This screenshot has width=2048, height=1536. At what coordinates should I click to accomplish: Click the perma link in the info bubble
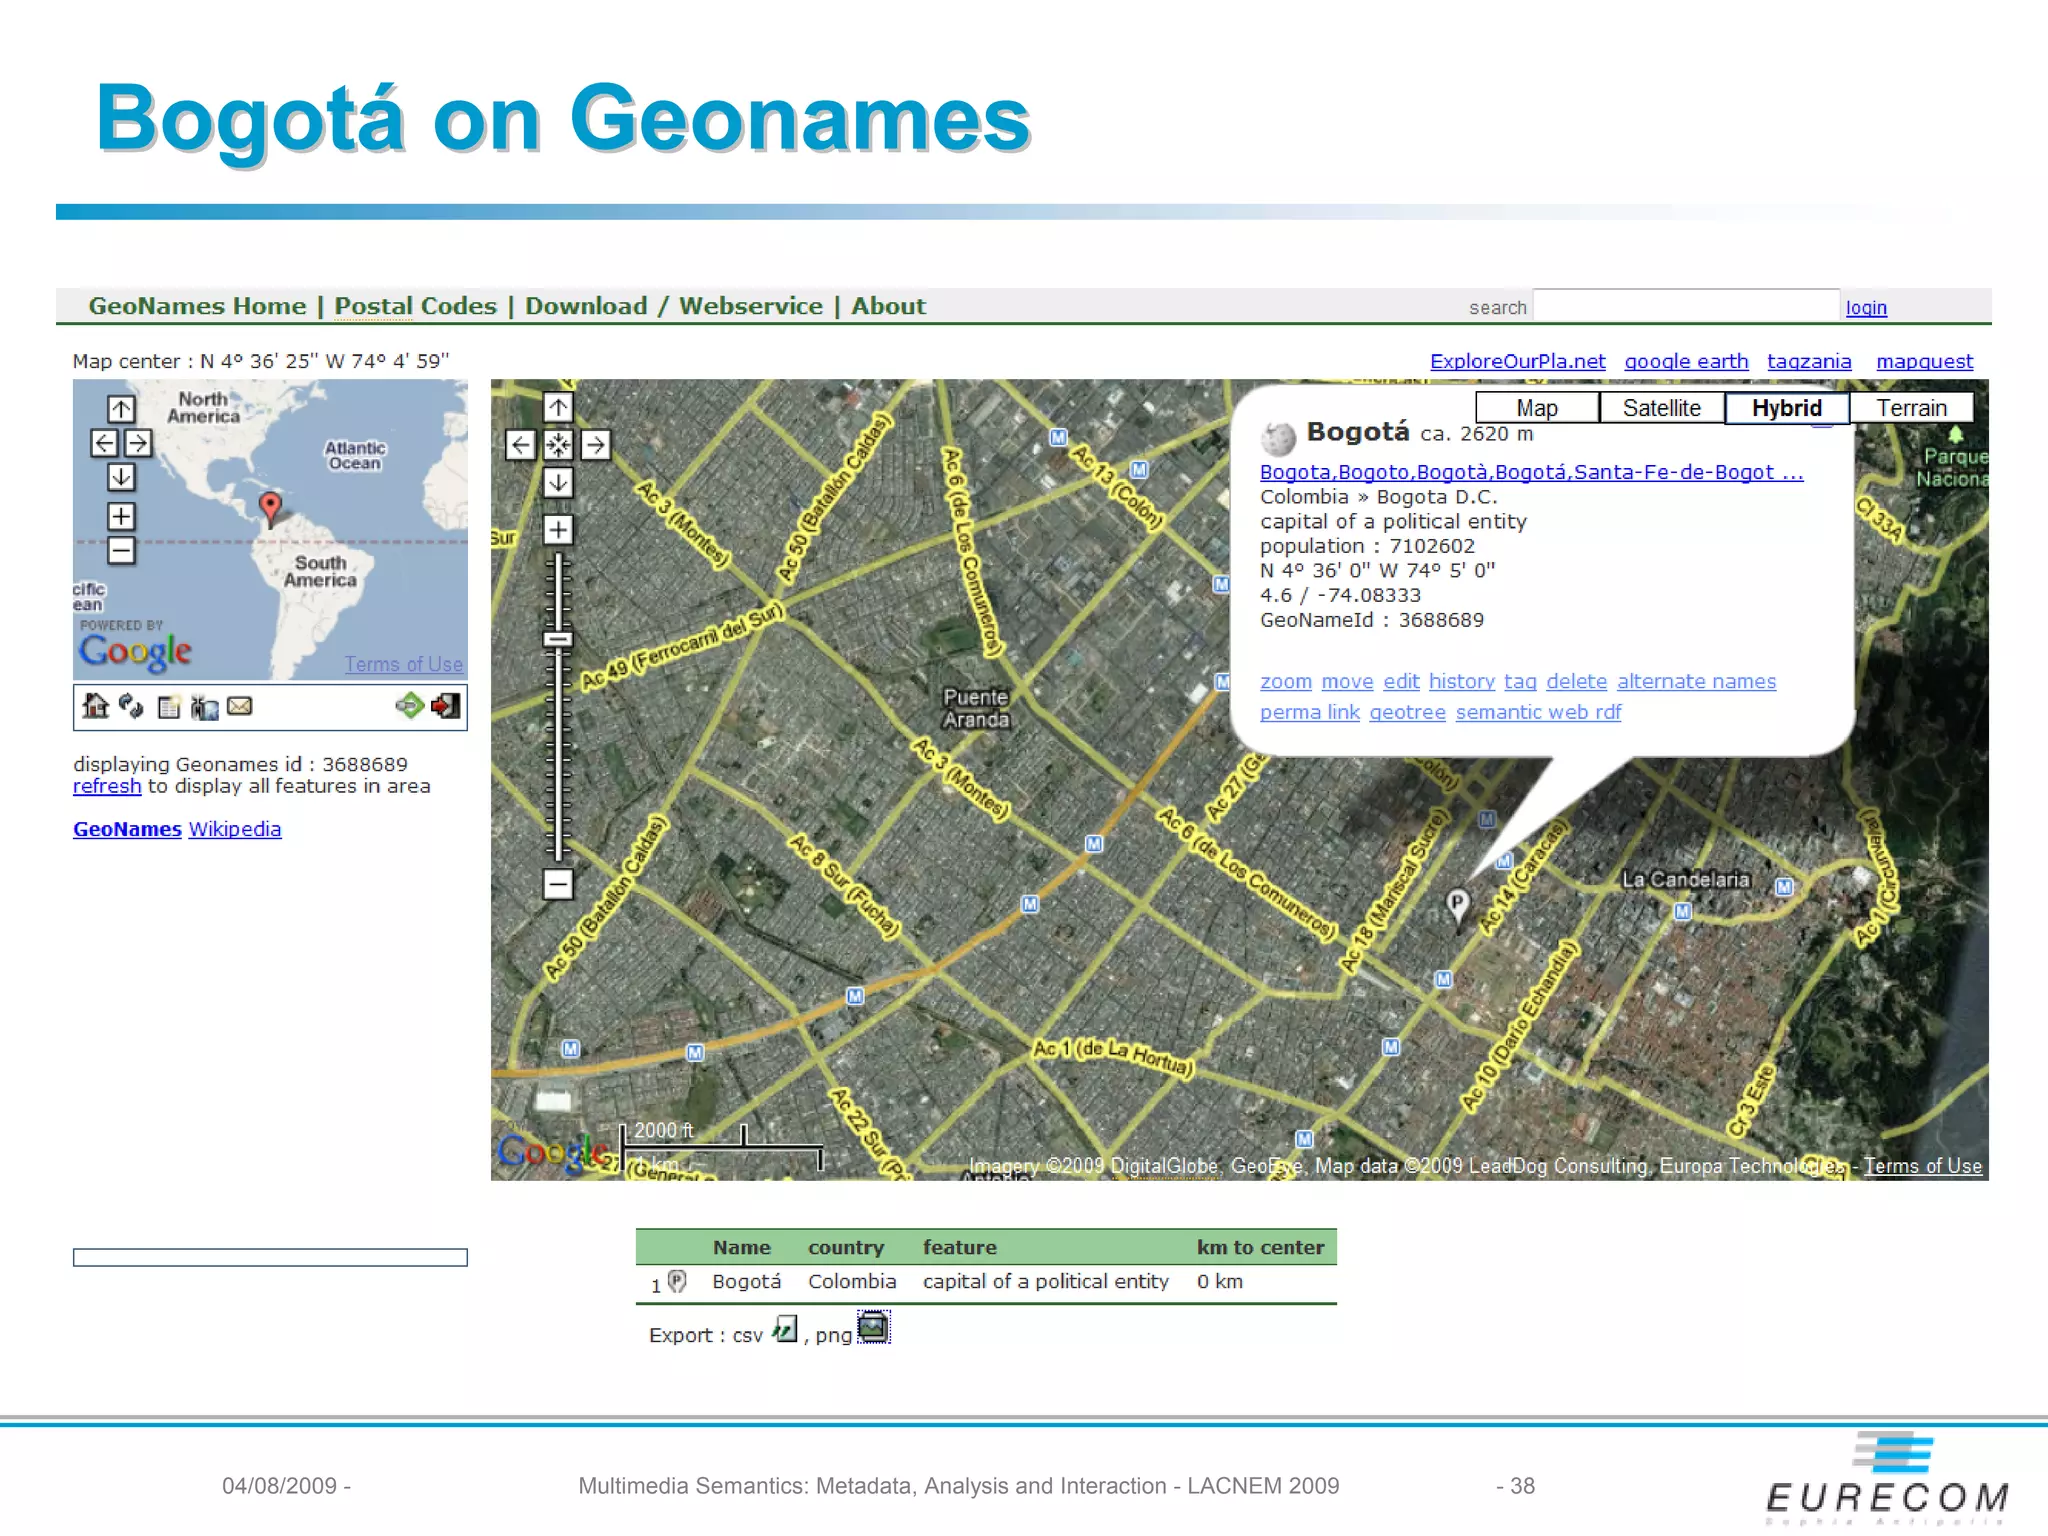1310,712
